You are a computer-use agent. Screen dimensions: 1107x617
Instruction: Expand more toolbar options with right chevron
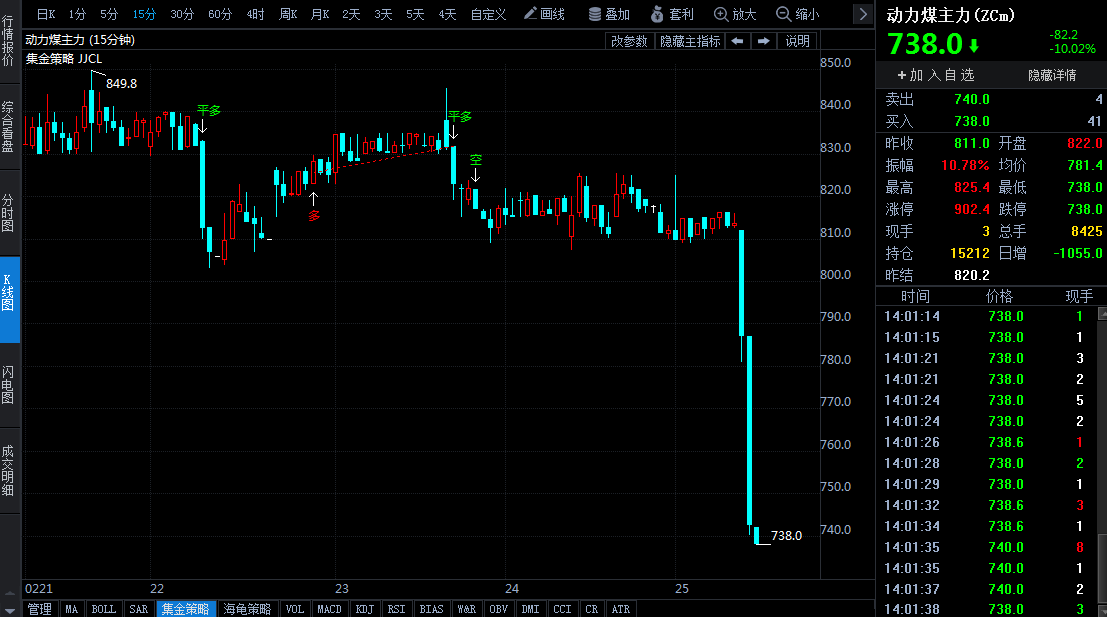click(863, 14)
